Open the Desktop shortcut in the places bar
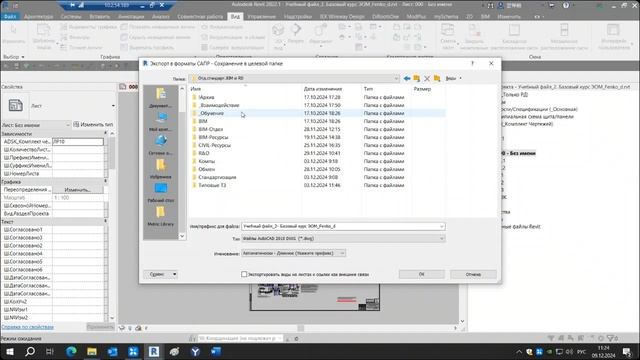 tap(160, 192)
